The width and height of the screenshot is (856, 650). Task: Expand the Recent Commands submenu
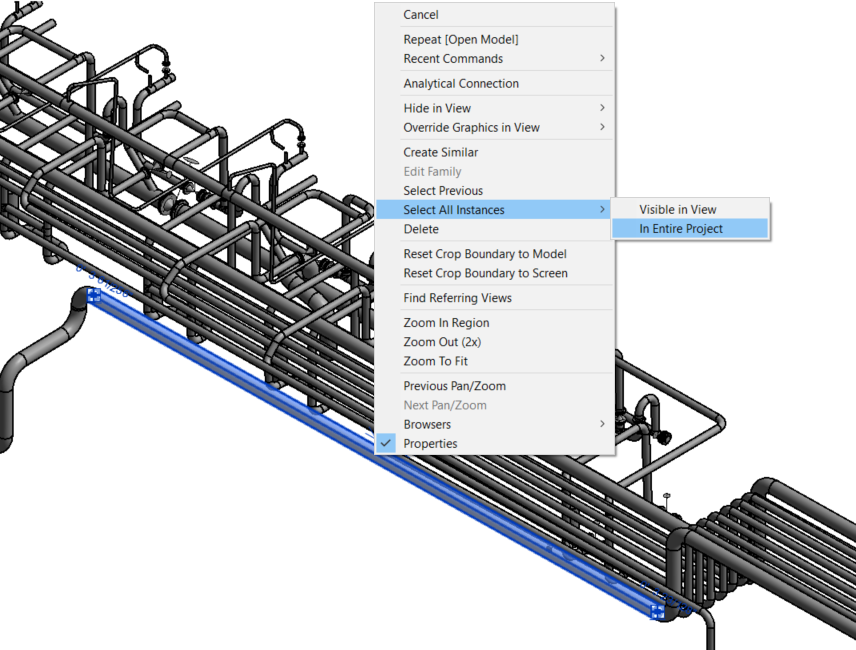click(x=453, y=59)
